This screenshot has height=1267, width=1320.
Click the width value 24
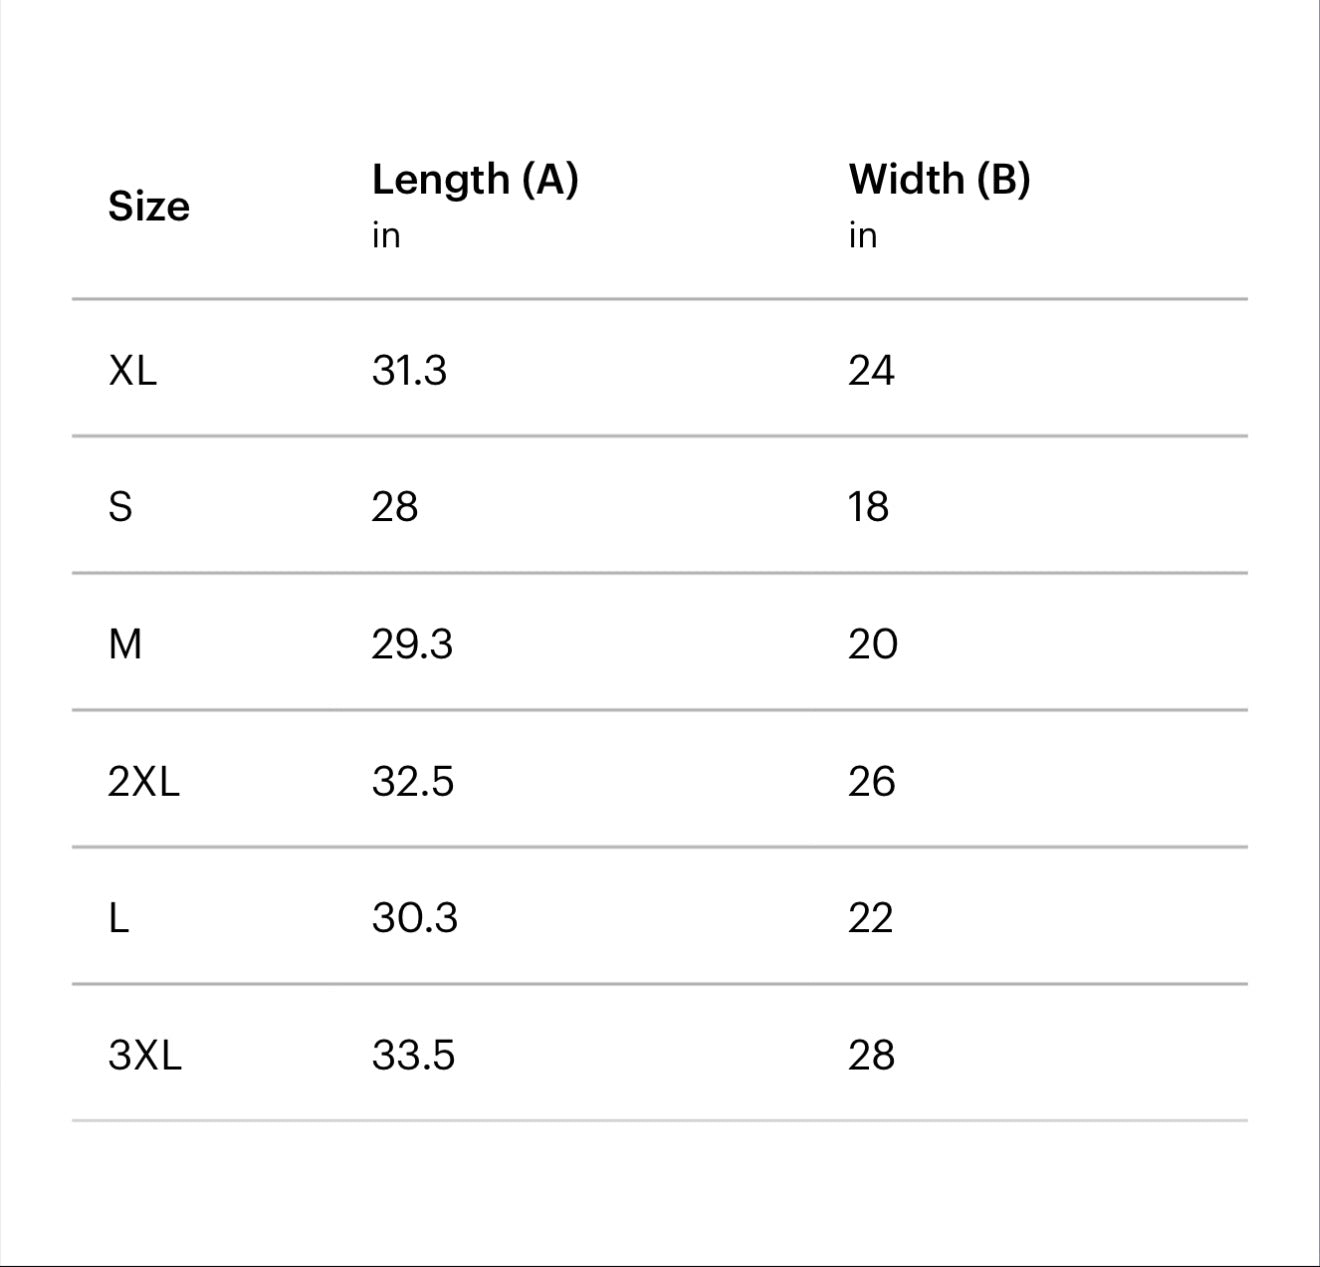pyautogui.click(x=871, y=371)
